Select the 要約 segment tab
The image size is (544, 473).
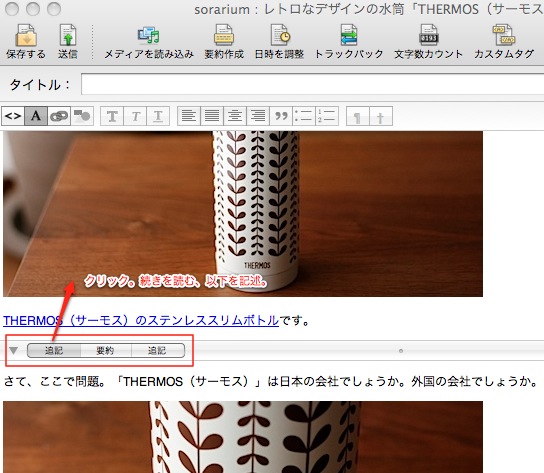pos(106,350)
